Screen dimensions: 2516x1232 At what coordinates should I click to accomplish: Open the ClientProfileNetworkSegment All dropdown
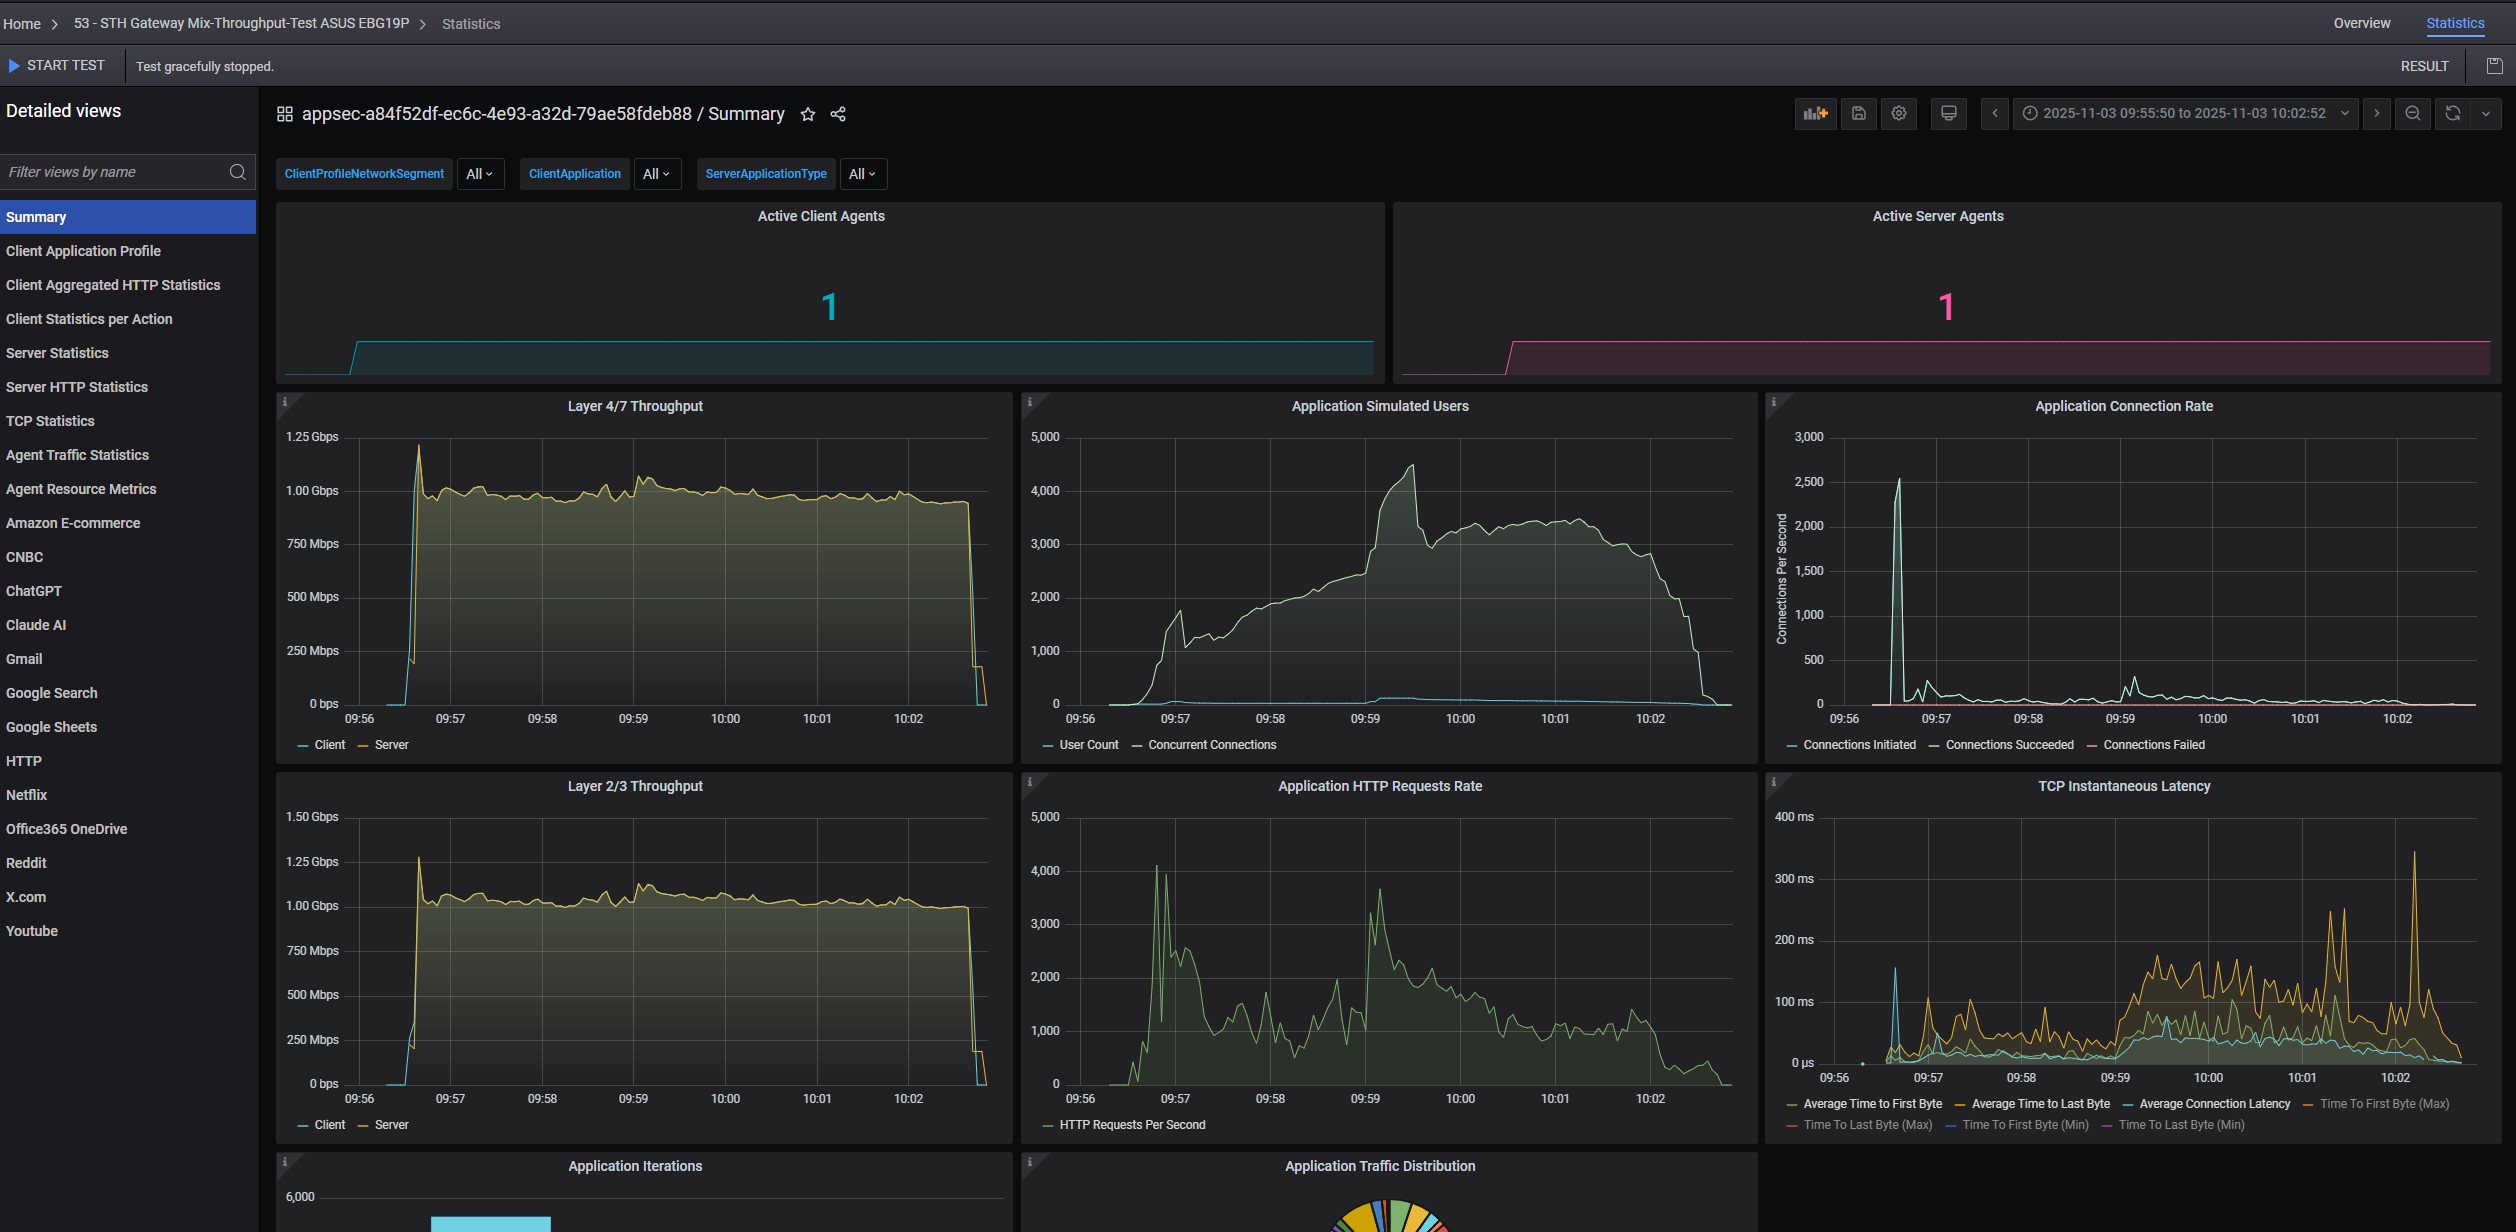pyautogui.click(x=480, y=174)
